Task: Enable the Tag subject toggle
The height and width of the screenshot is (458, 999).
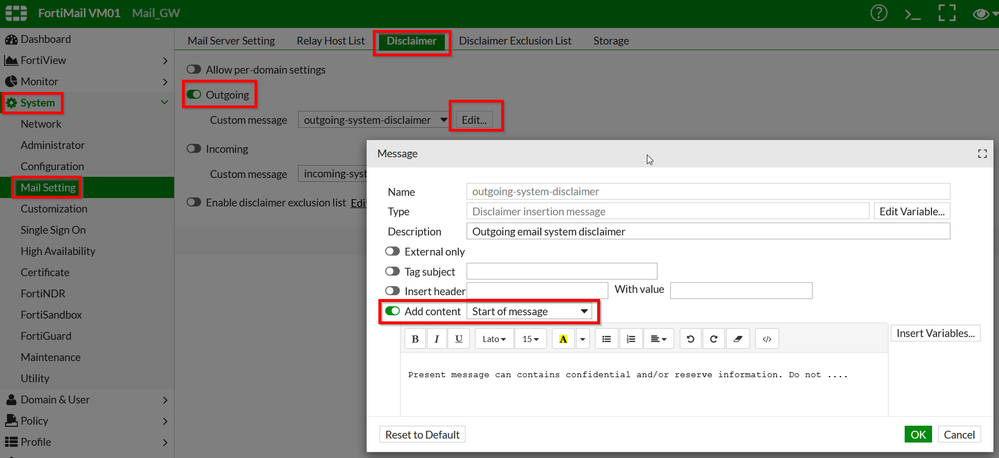Action: click(392, 271)
